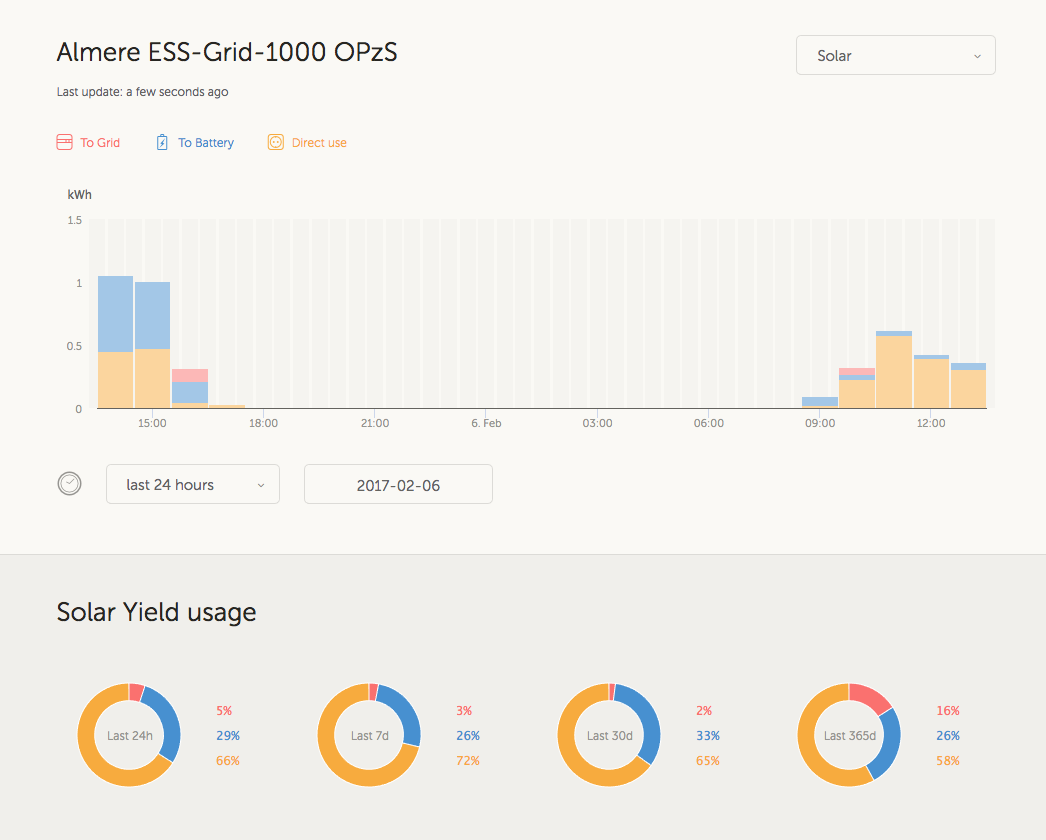
Task: Toggle the Direct use series label
Action: [x=319, y=143]
